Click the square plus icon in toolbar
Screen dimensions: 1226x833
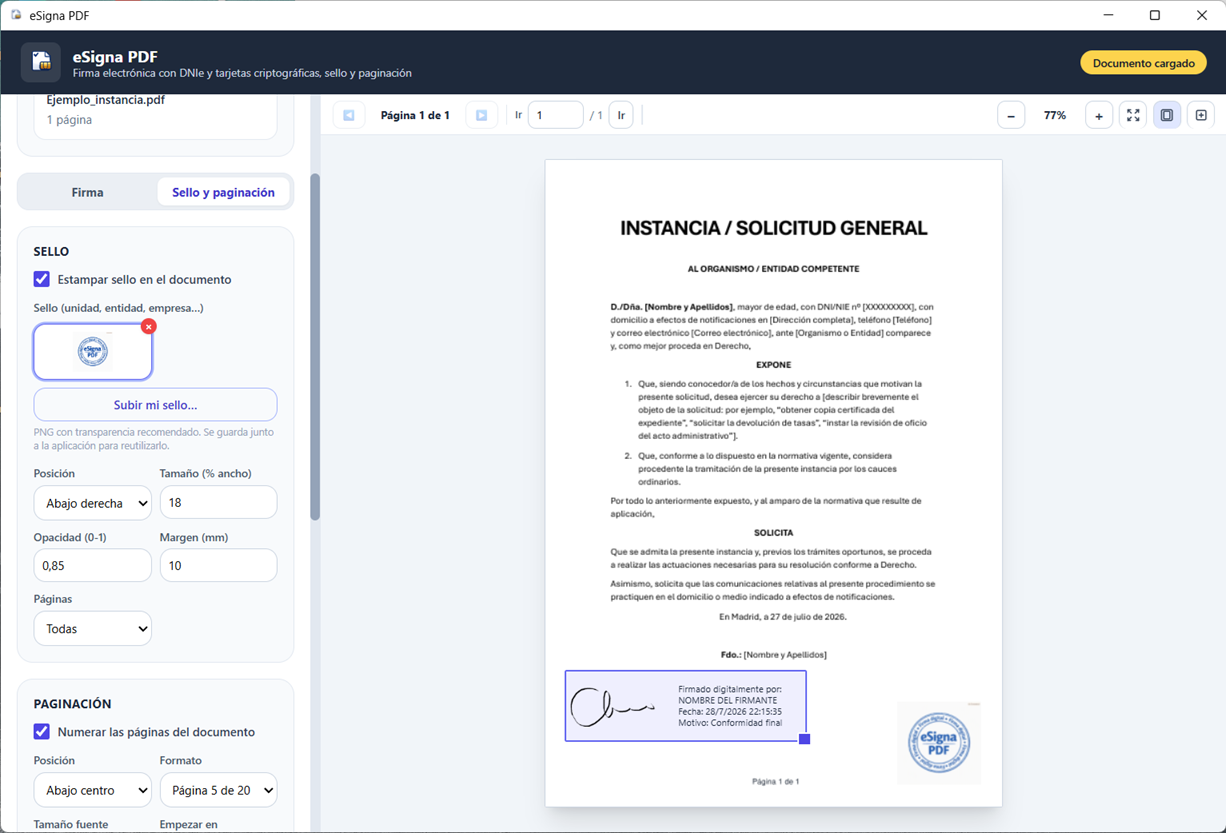coord(1201,115)
